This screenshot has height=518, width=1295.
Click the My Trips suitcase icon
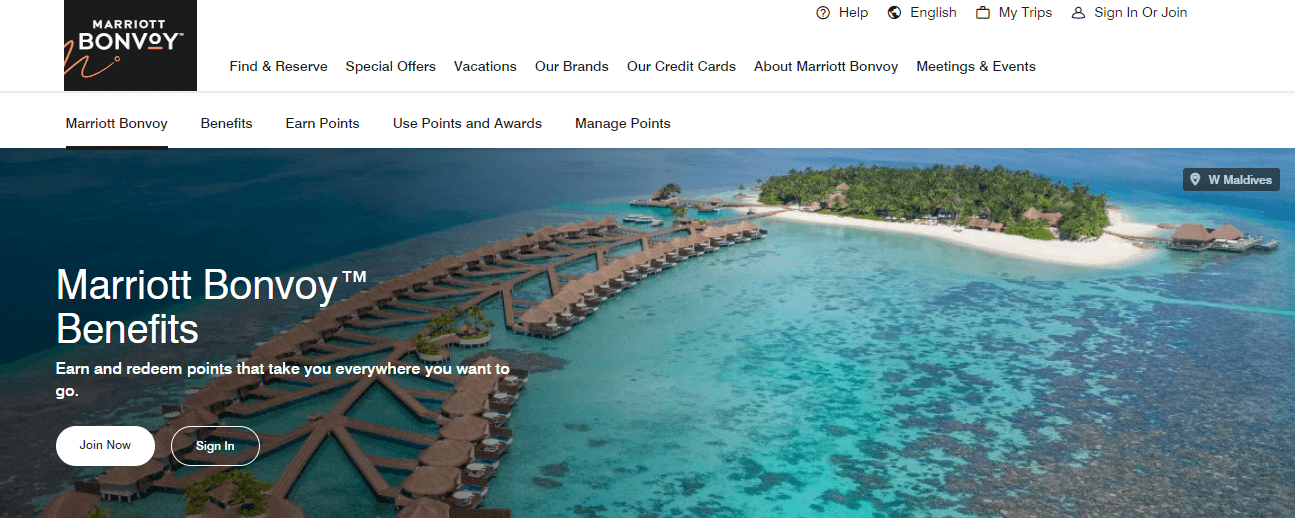pyautogui.click(x=983, y=13)
